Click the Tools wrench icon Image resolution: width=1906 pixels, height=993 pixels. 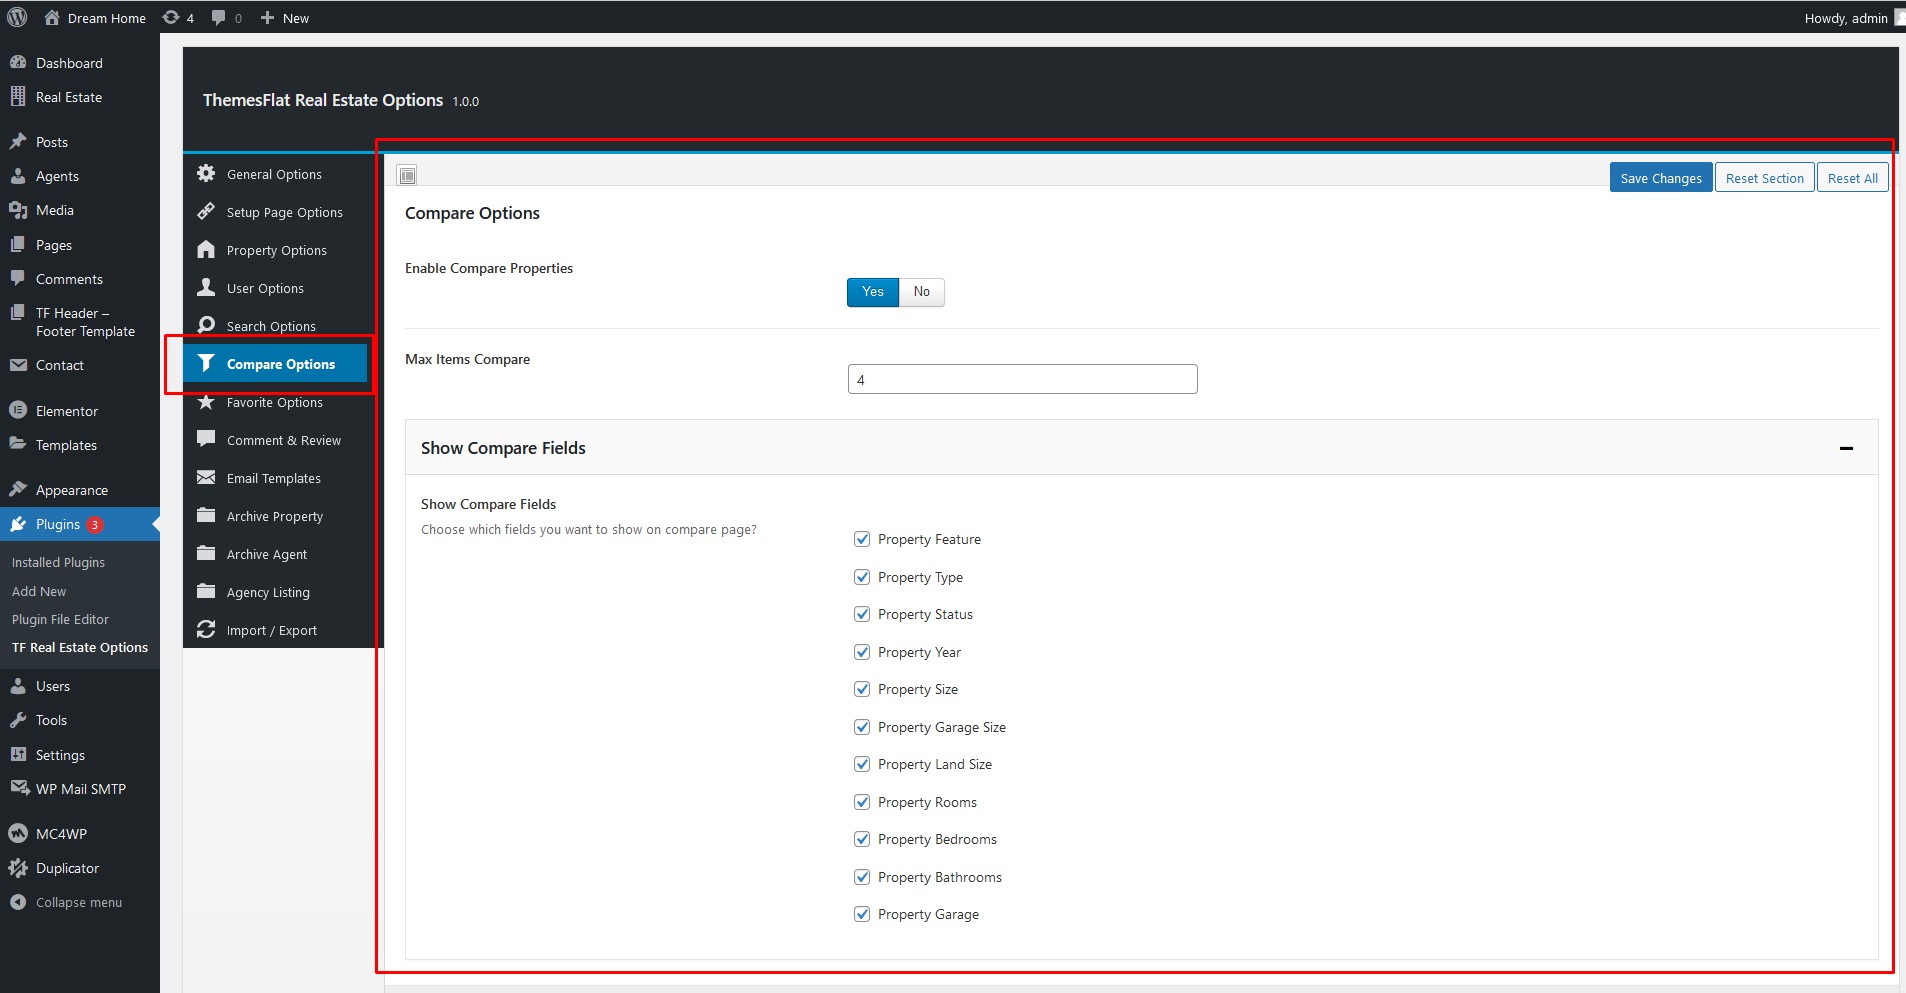[x=18, y=720]
